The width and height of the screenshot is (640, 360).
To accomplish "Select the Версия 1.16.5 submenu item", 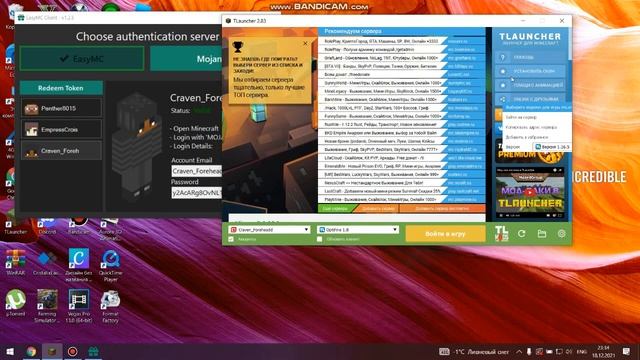I will pyautogui.click(x=552, y=147).
